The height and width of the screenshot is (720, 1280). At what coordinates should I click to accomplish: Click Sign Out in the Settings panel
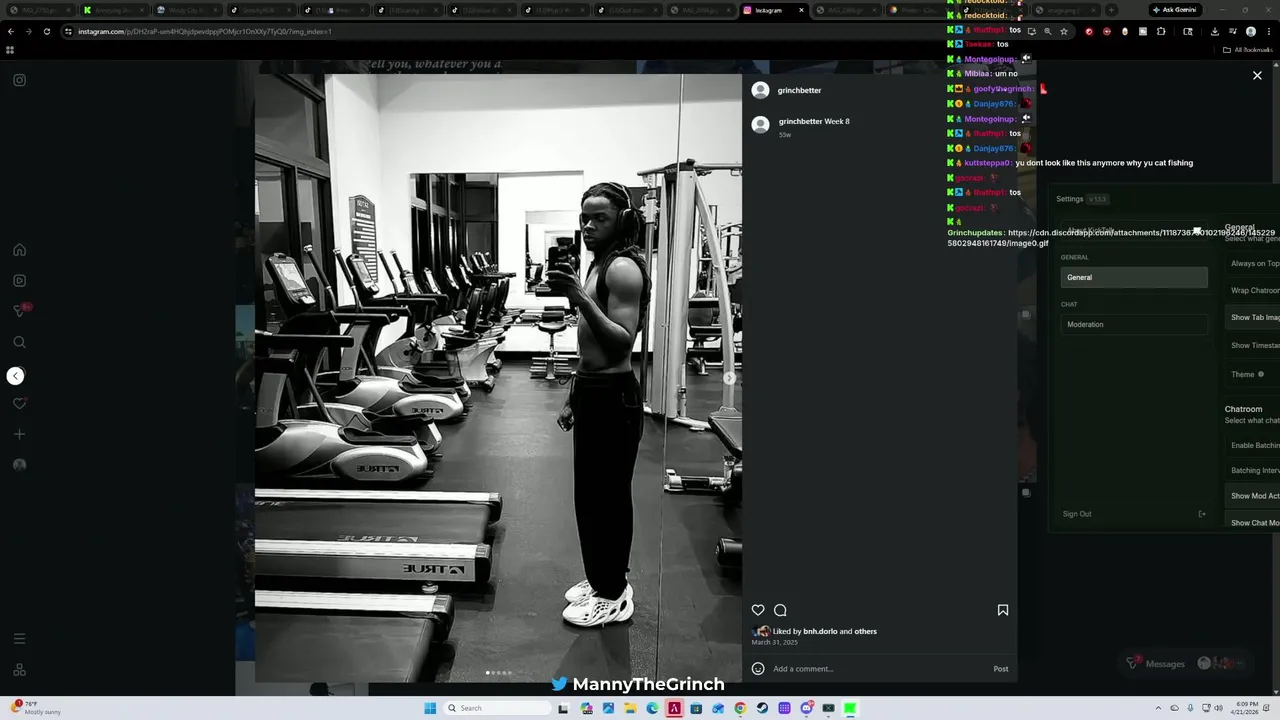[1077, 514]
